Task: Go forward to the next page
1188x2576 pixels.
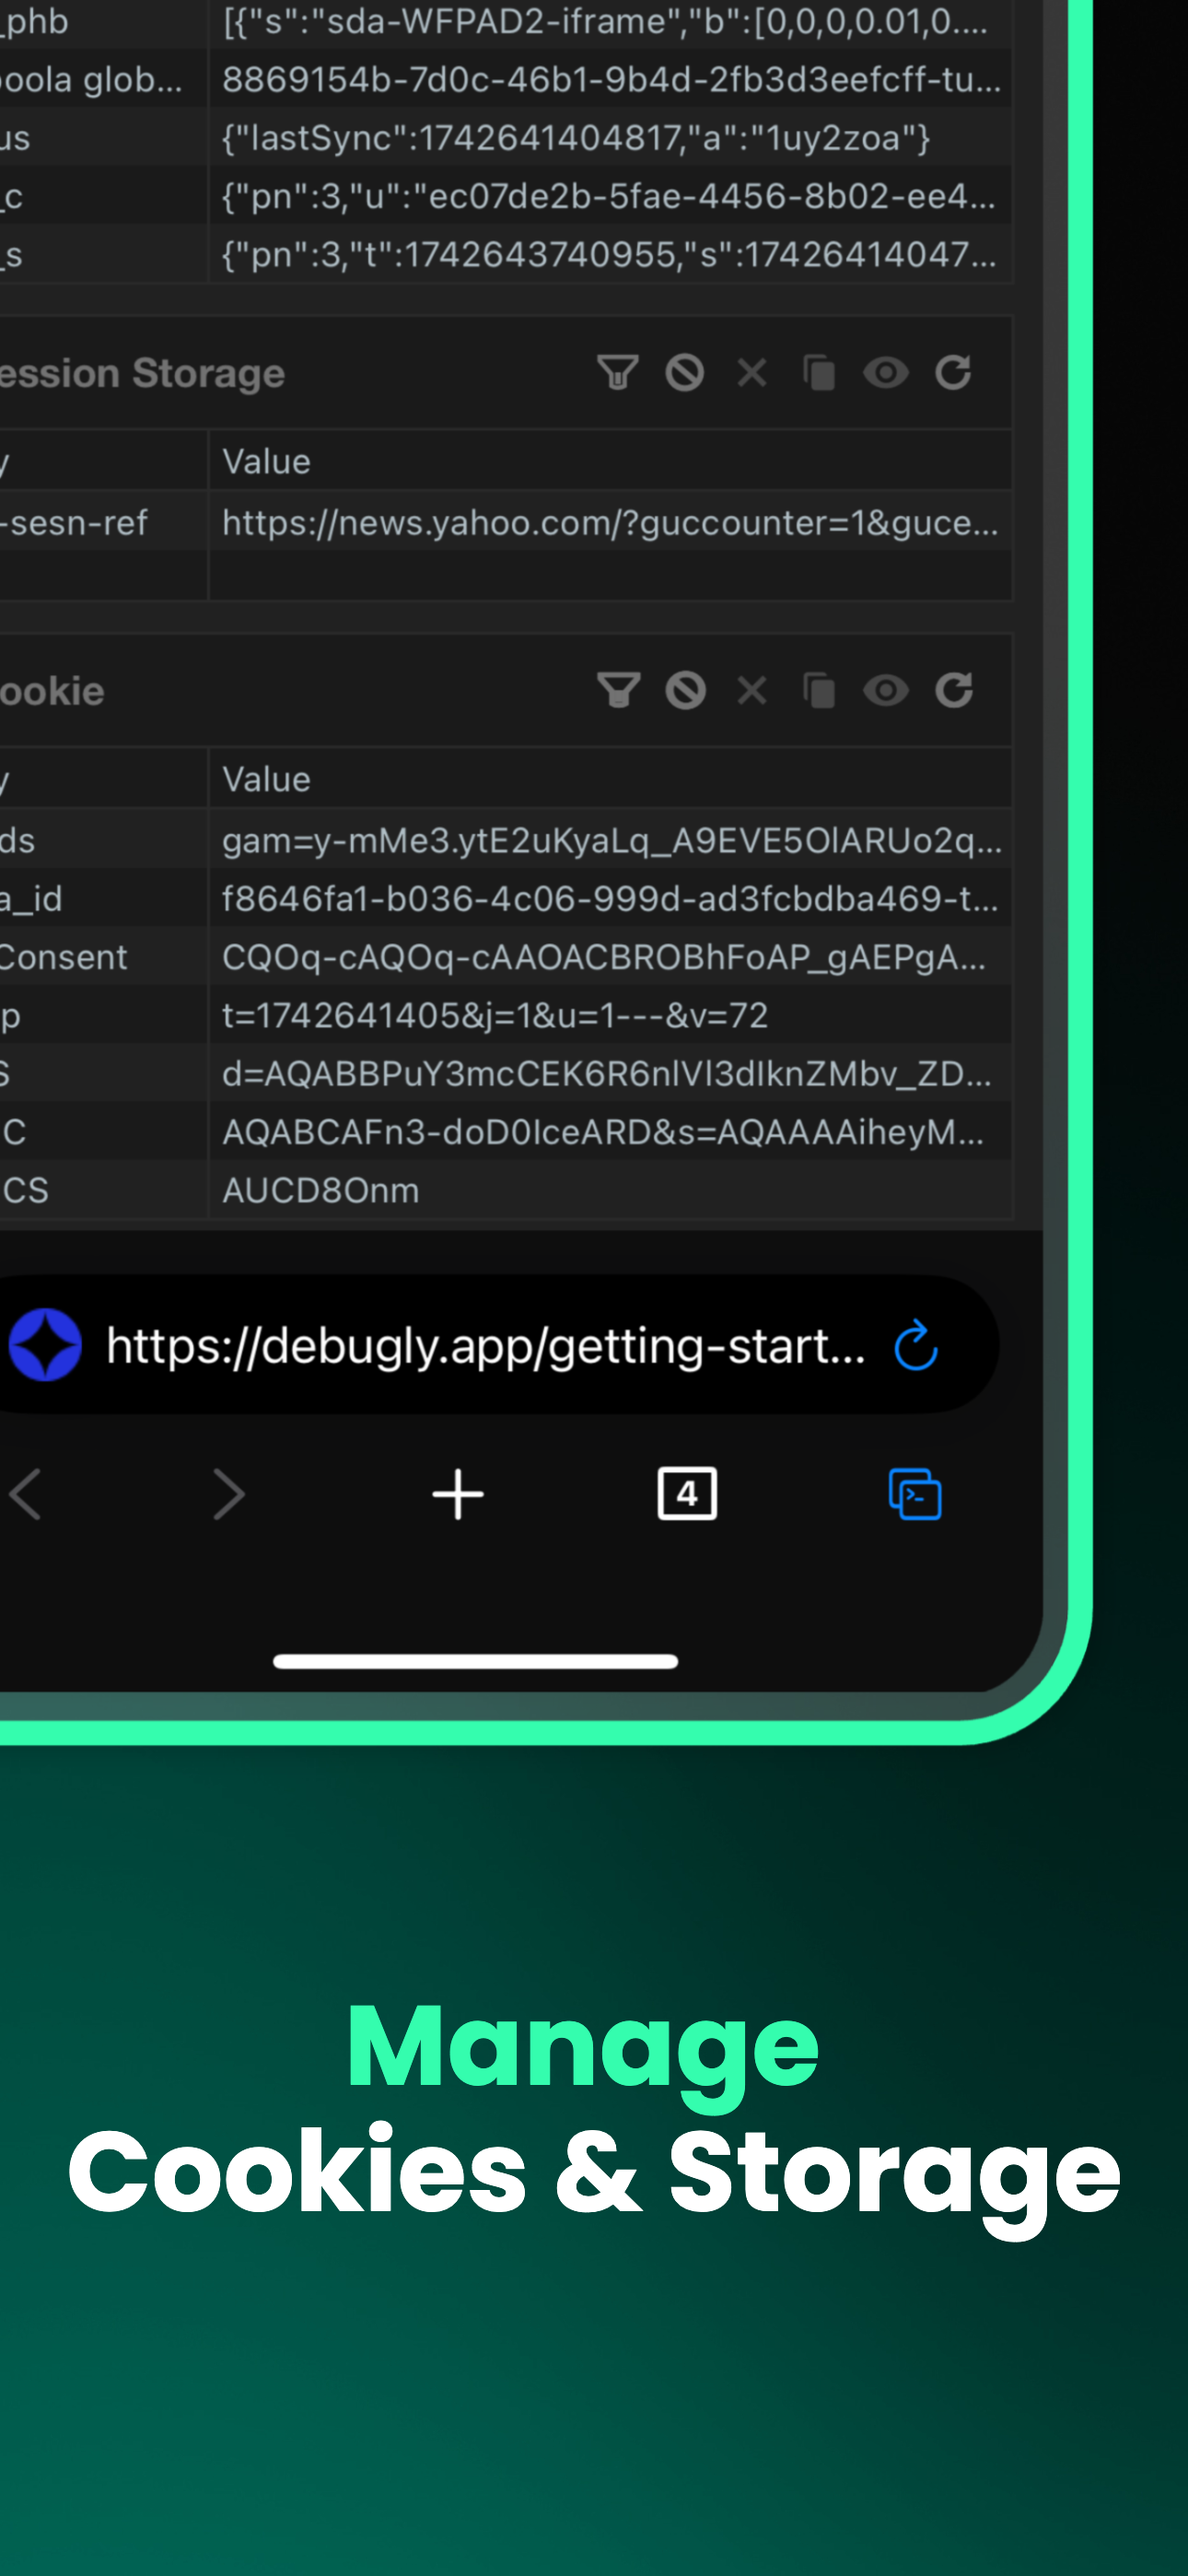Action: [229, 1494]
